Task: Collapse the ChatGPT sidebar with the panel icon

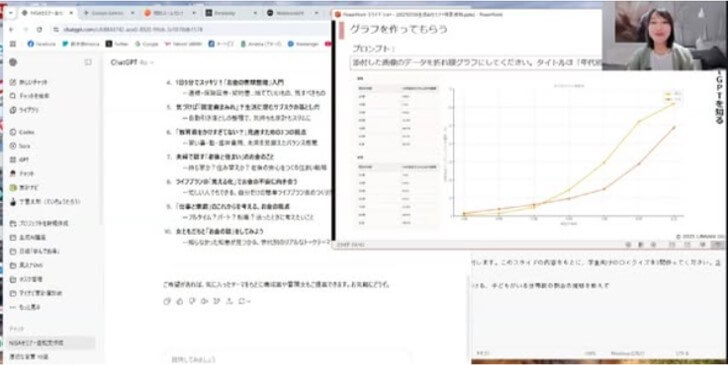Action: click(x=88, y=62)
